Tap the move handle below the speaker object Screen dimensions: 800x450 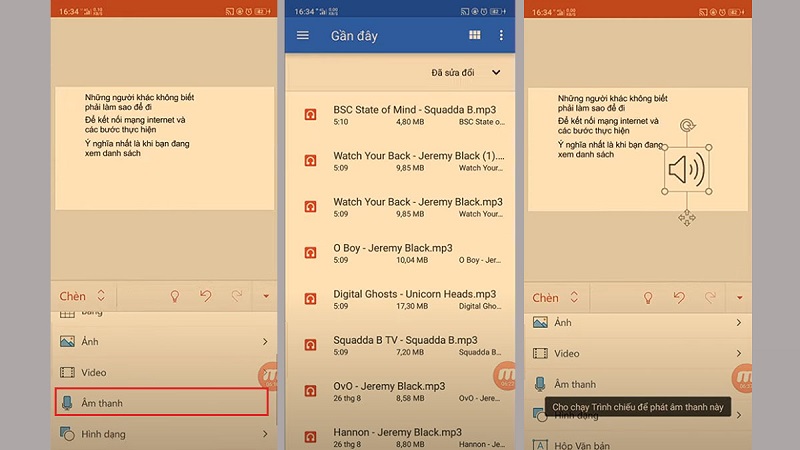click(686, 217)
